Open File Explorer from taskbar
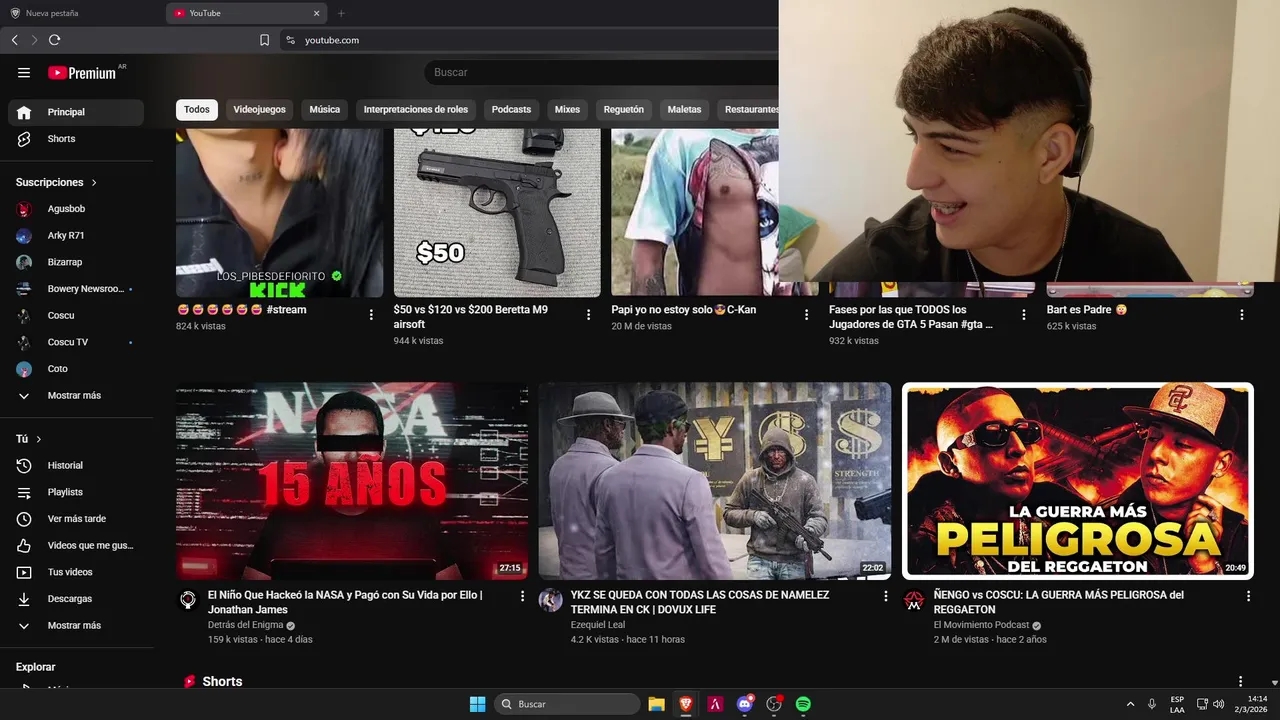 [656, 704]
